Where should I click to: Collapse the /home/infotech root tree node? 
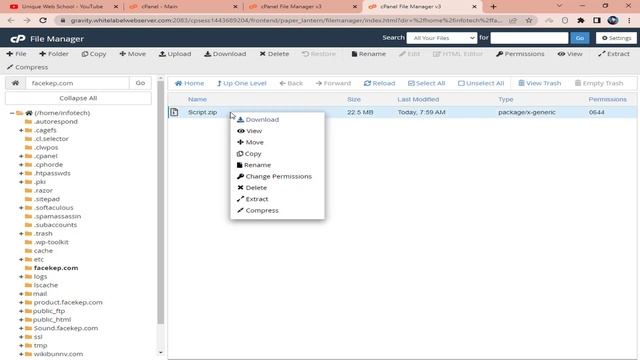(x=12, y=113)
